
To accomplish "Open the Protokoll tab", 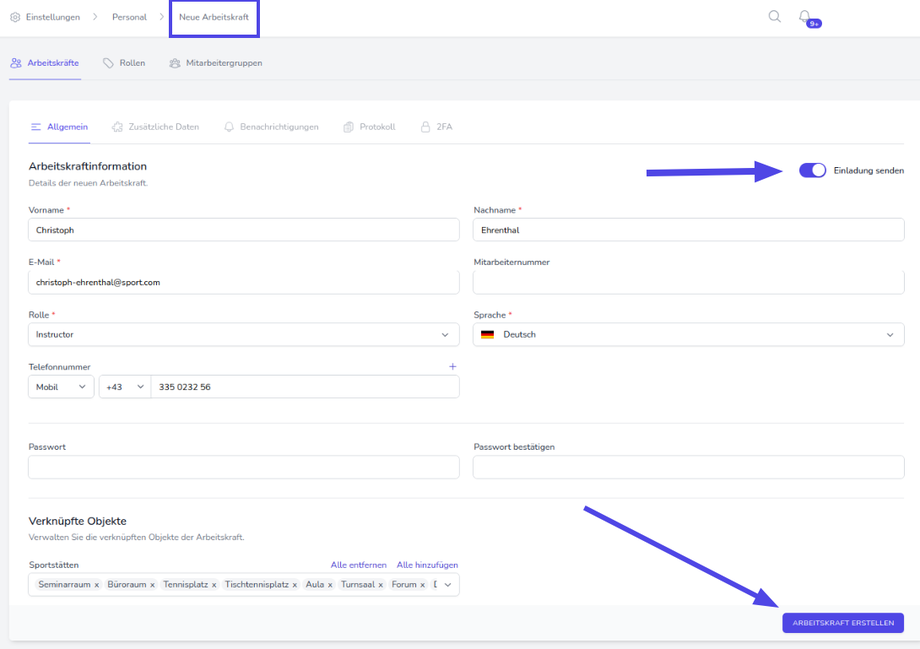I will click(369, 127).
